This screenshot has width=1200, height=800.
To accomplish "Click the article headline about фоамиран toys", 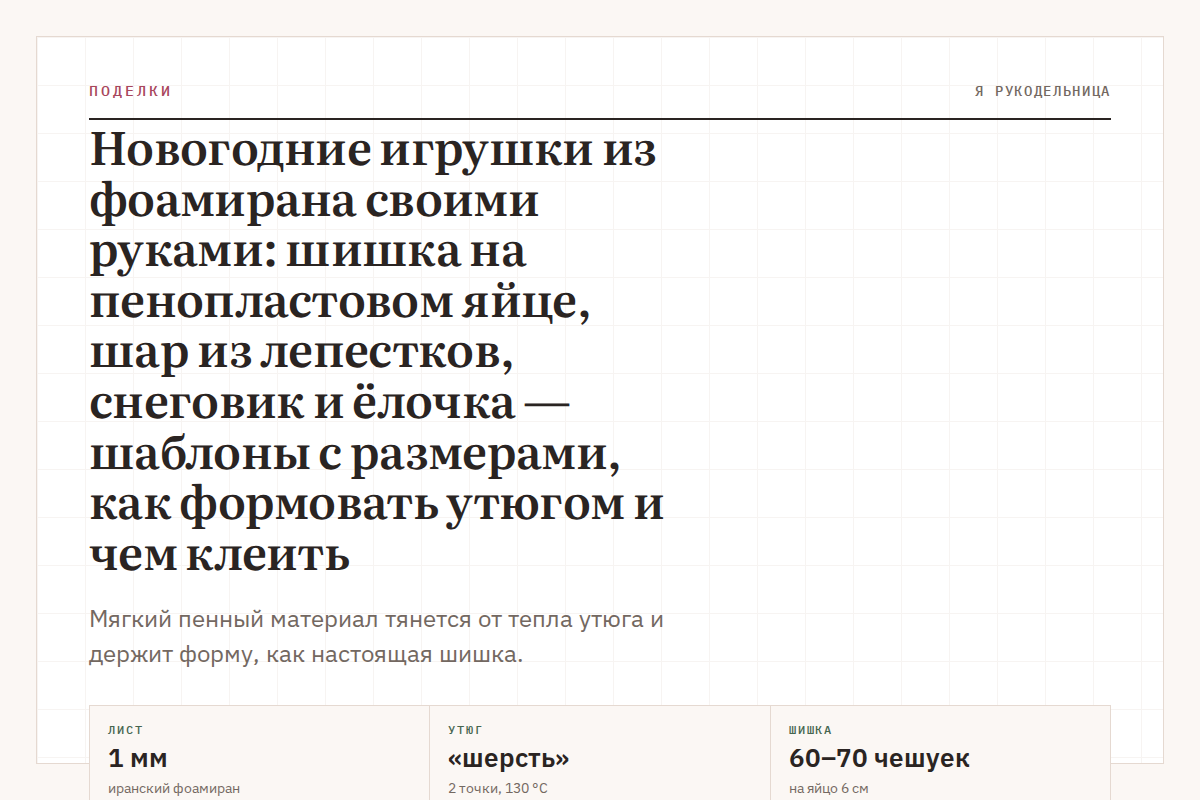I will point(377,352).
